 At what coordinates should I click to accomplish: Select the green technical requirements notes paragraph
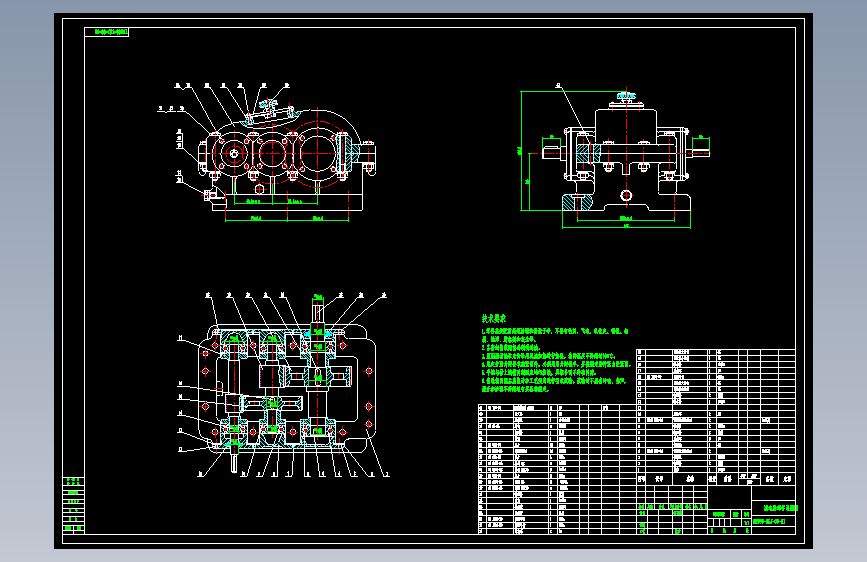tap(556, 360)
